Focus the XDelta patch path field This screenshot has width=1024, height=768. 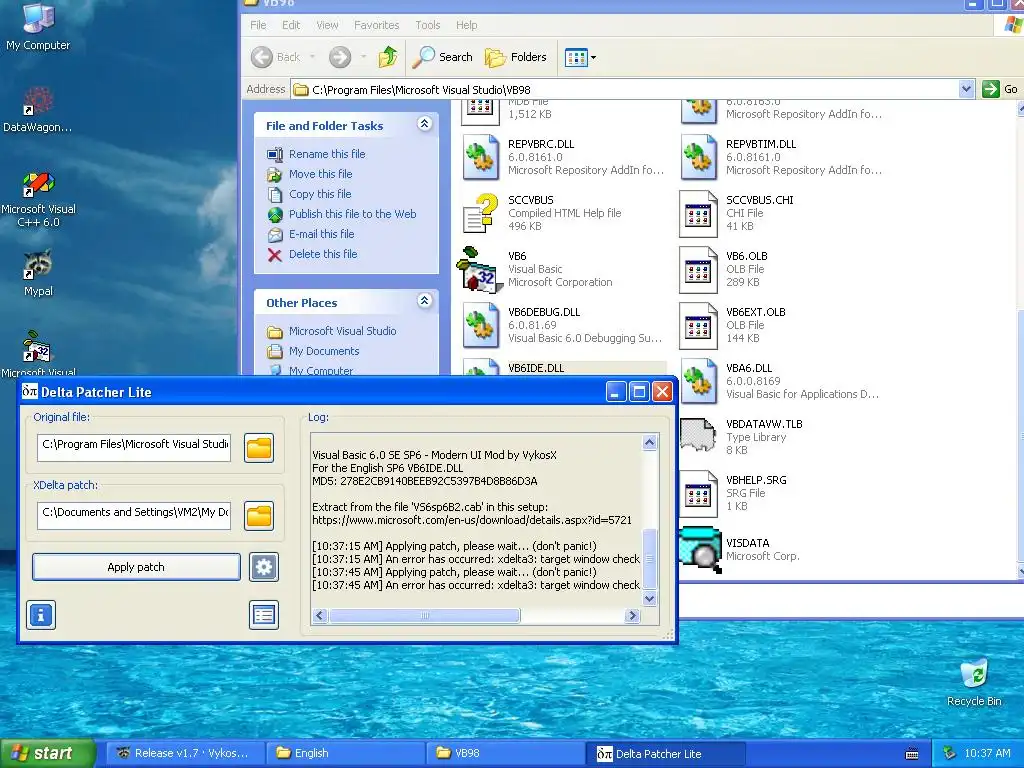coord(134,515)
